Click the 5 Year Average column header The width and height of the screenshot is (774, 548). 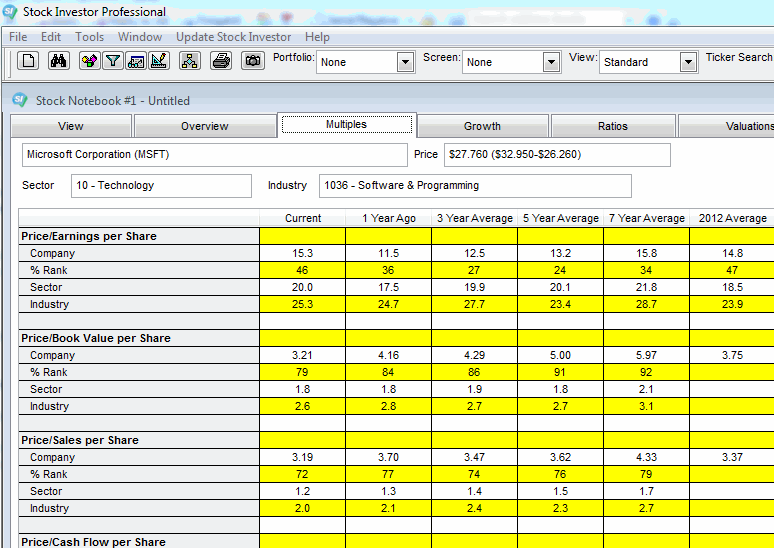click(560, 218)
